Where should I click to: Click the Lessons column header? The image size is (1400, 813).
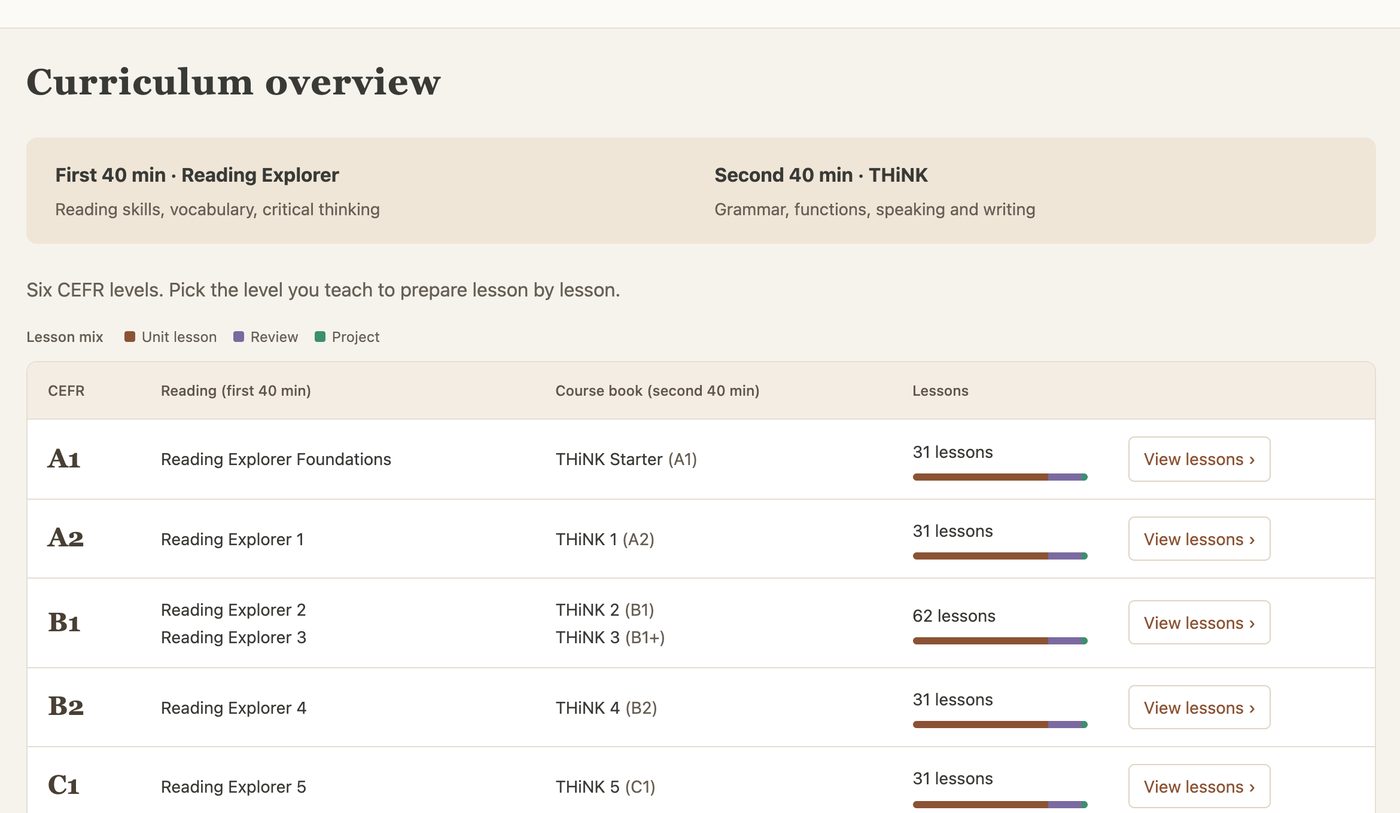tap(940, 391)
